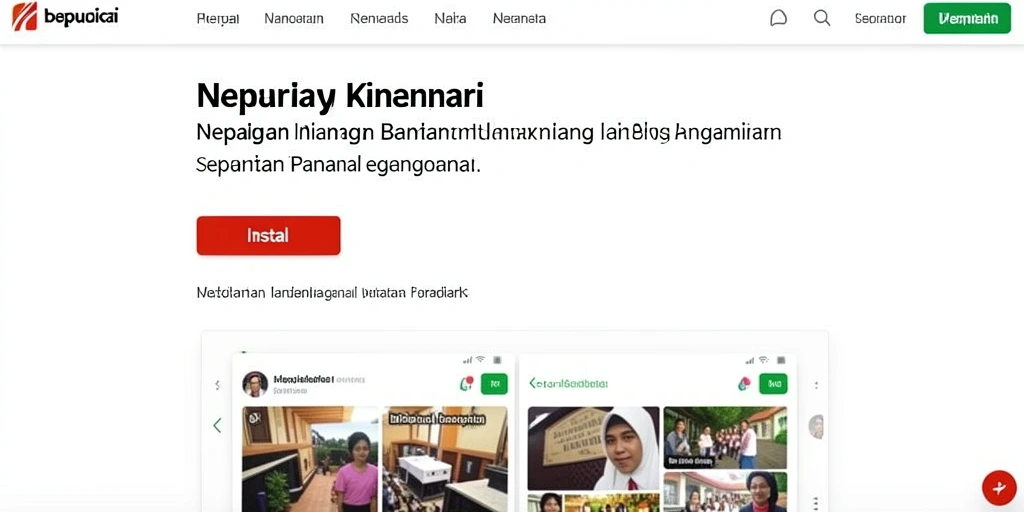This screenshot has height=512, width=1024.
Task: Click the small gray arrow left of the preview avatar
Action: pos(217,385)
